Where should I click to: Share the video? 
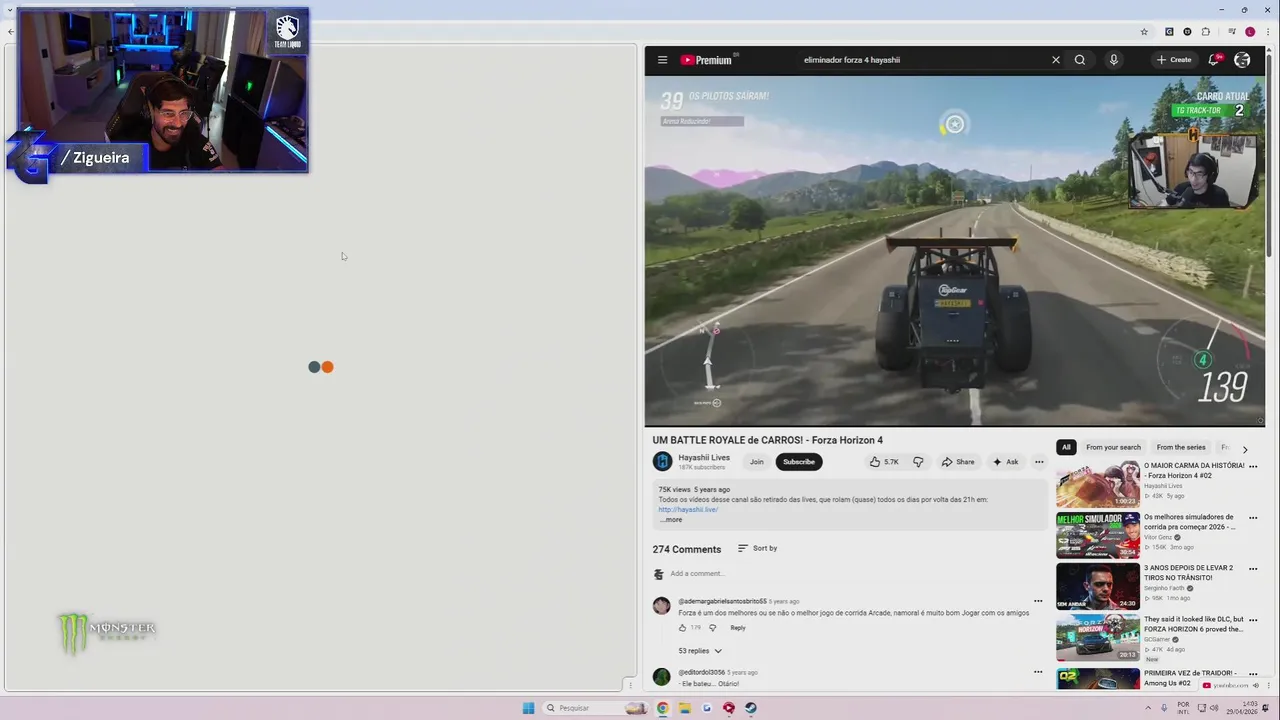coord(957,462)
